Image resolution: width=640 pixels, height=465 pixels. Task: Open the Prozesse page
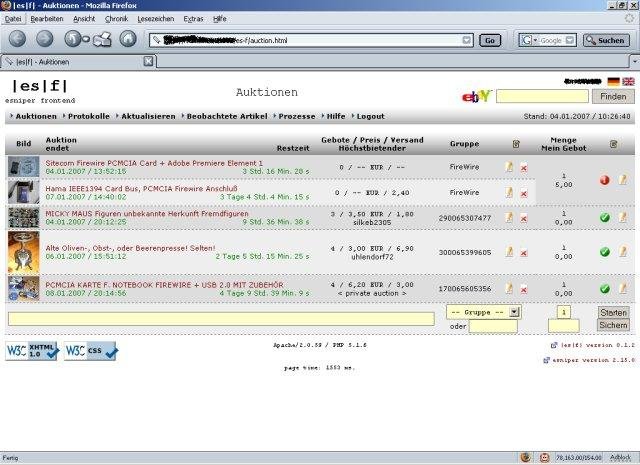click(x=297, y=116)
